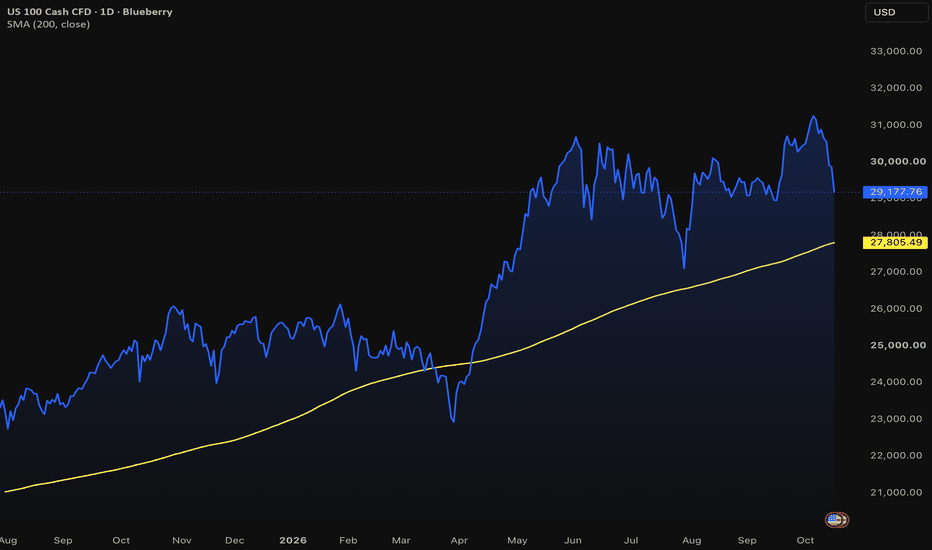Click the Nov label on the time axis

[x=182, y=540]
